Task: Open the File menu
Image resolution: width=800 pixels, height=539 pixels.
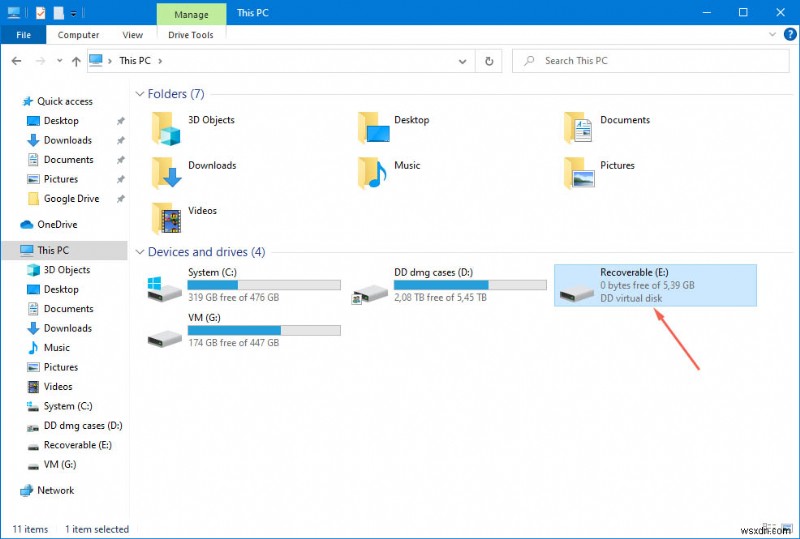Action: pyautogui.click(x=23, y=35)
